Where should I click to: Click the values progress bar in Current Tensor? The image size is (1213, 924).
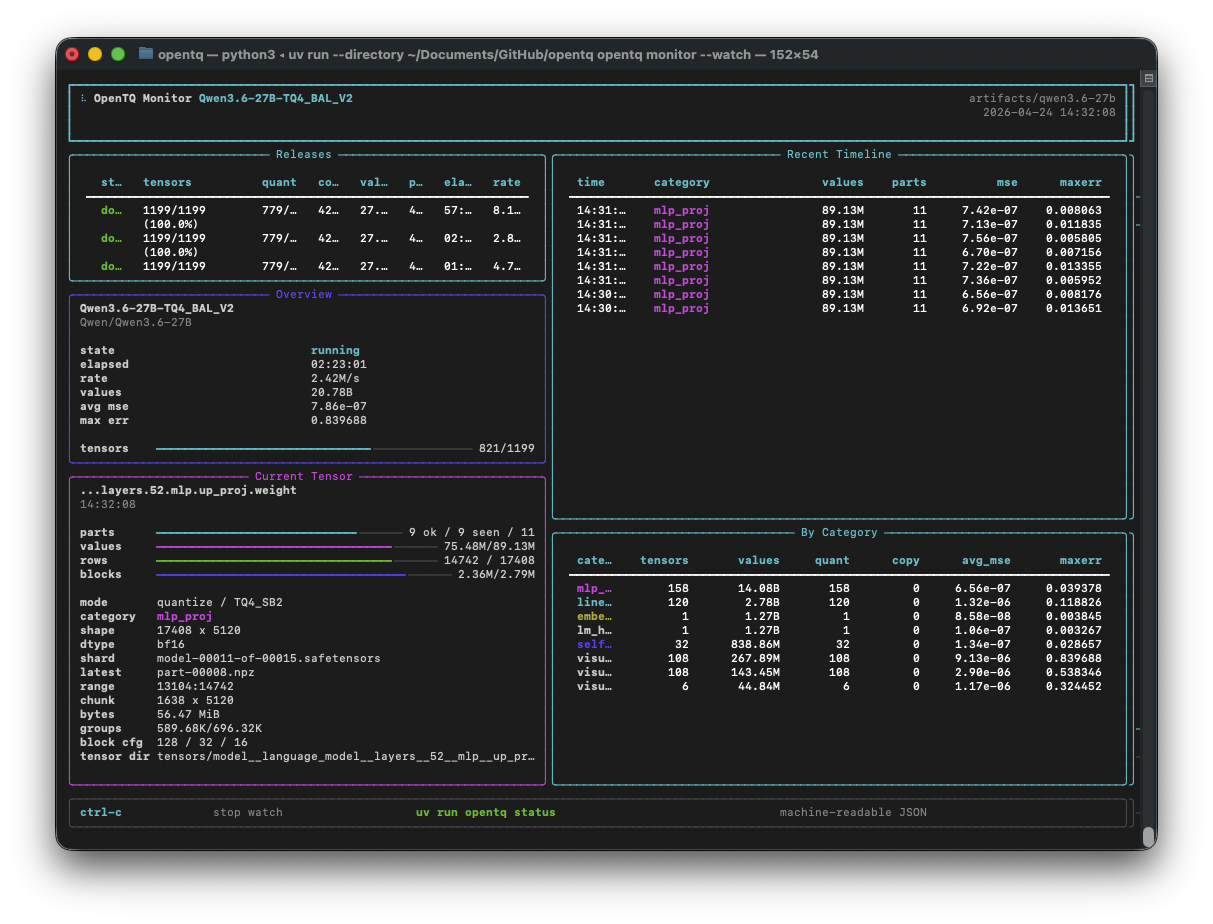tap(296, 547)
